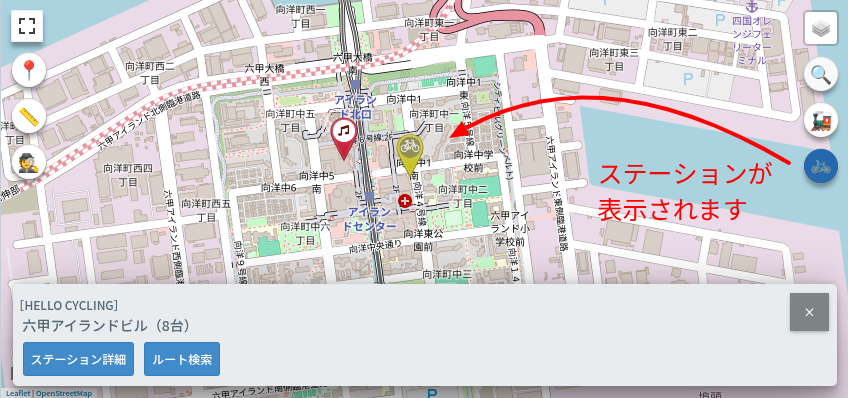This screenshot has height=398, width=848.
Task: Select the yellow bicycle station marker
Action: click(410, 154)
